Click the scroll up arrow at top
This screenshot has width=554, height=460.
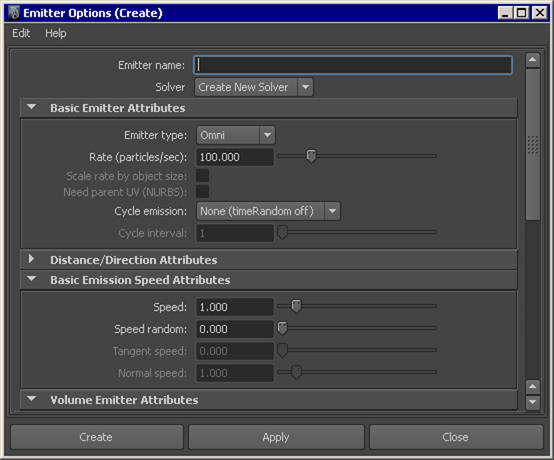(x=532, y=60)
